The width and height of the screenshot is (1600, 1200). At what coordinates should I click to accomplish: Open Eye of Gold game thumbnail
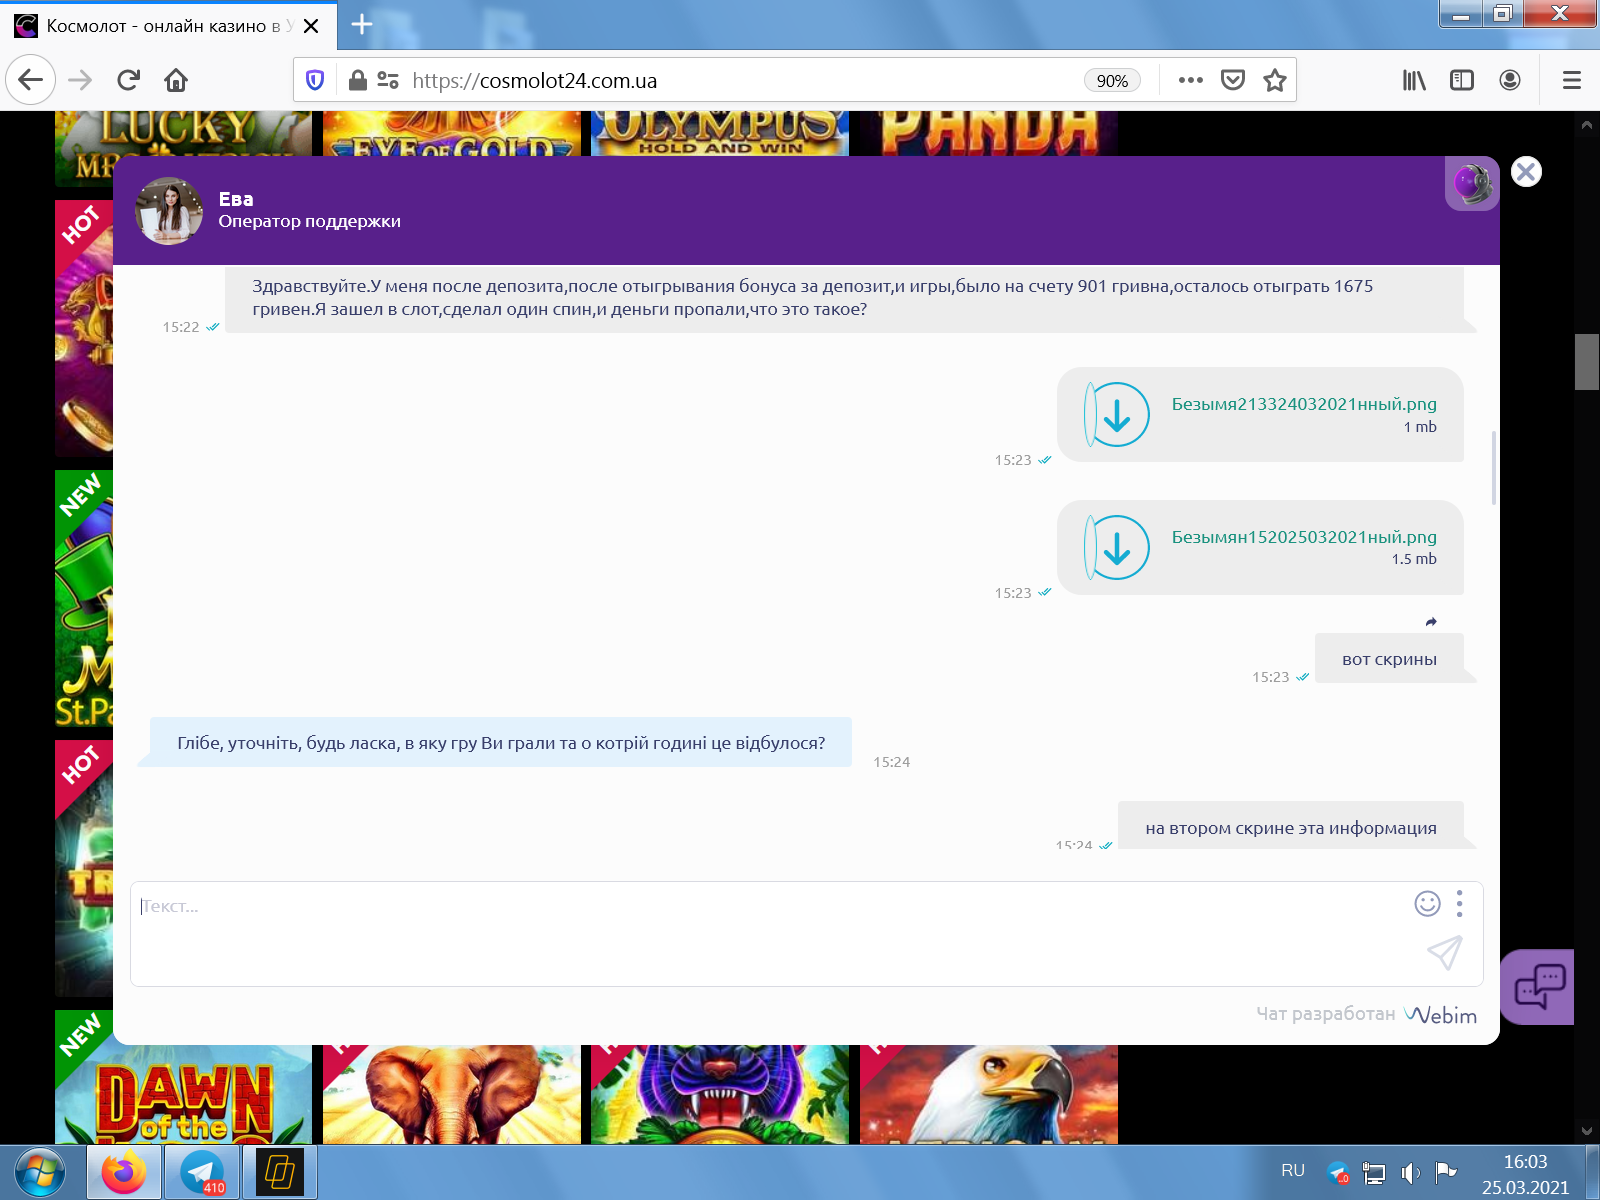tap(452, 134)
